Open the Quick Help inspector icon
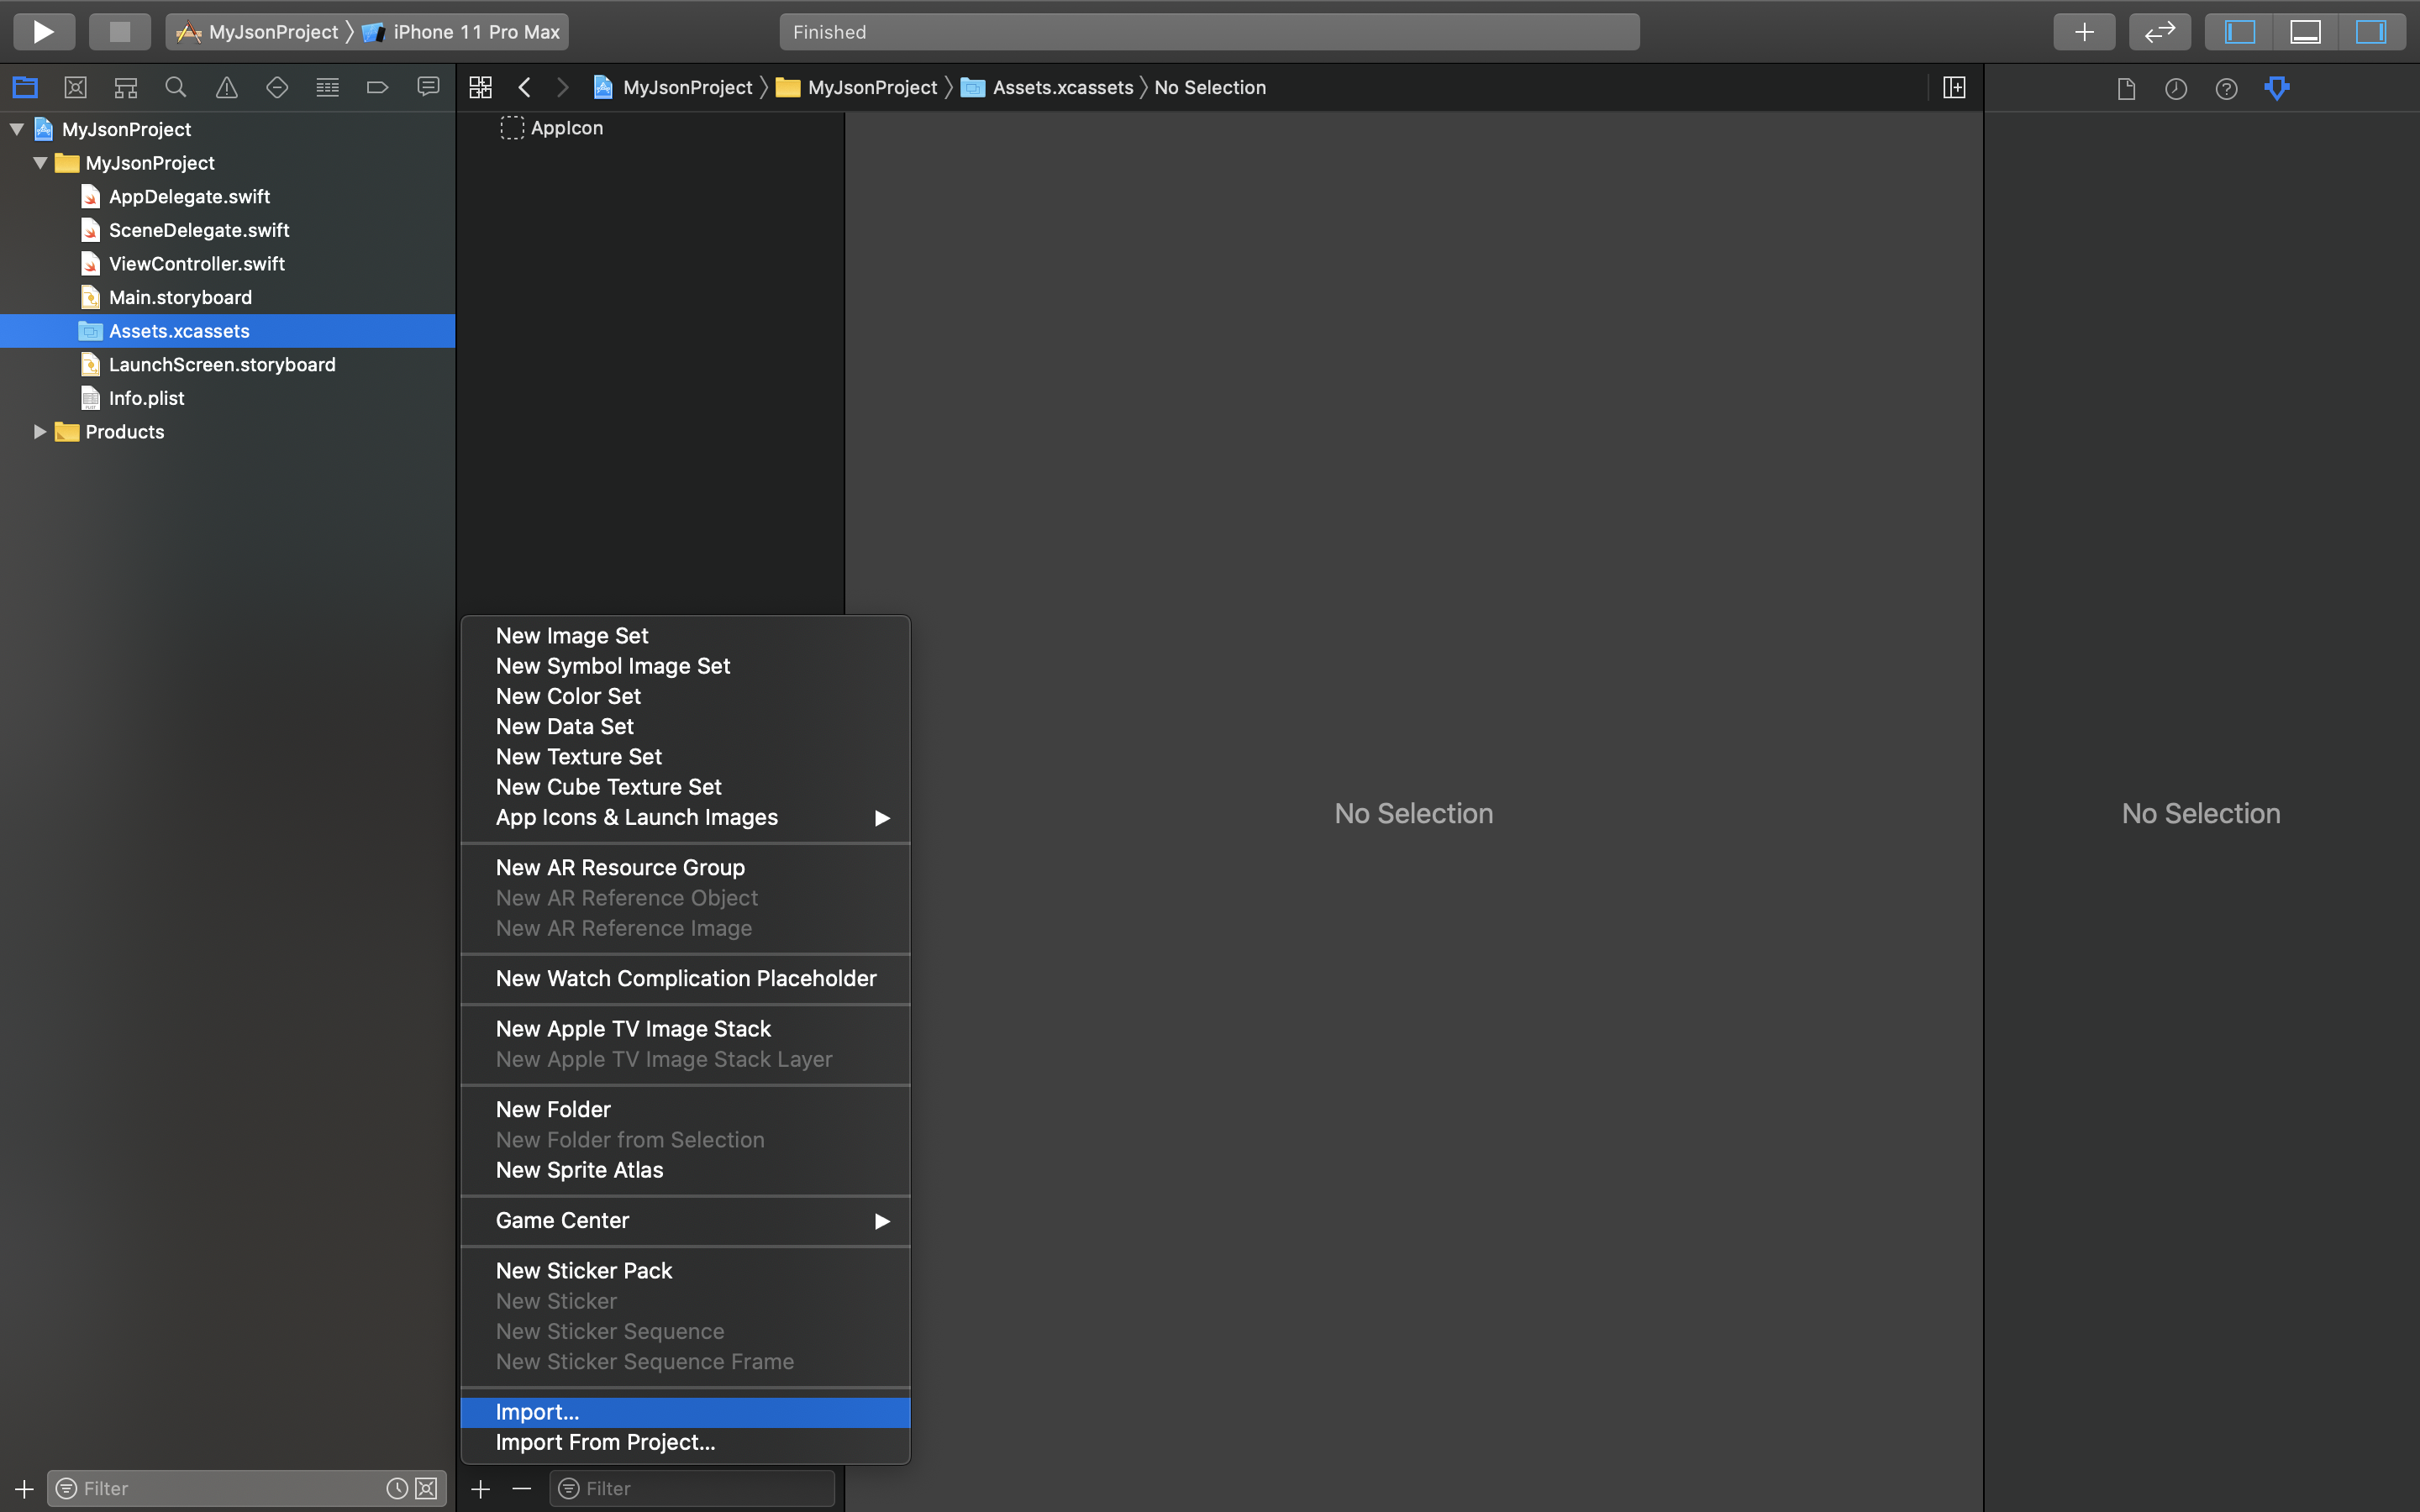Viewport: 2420px width, 1512px height. click(x=2226, y=89)
